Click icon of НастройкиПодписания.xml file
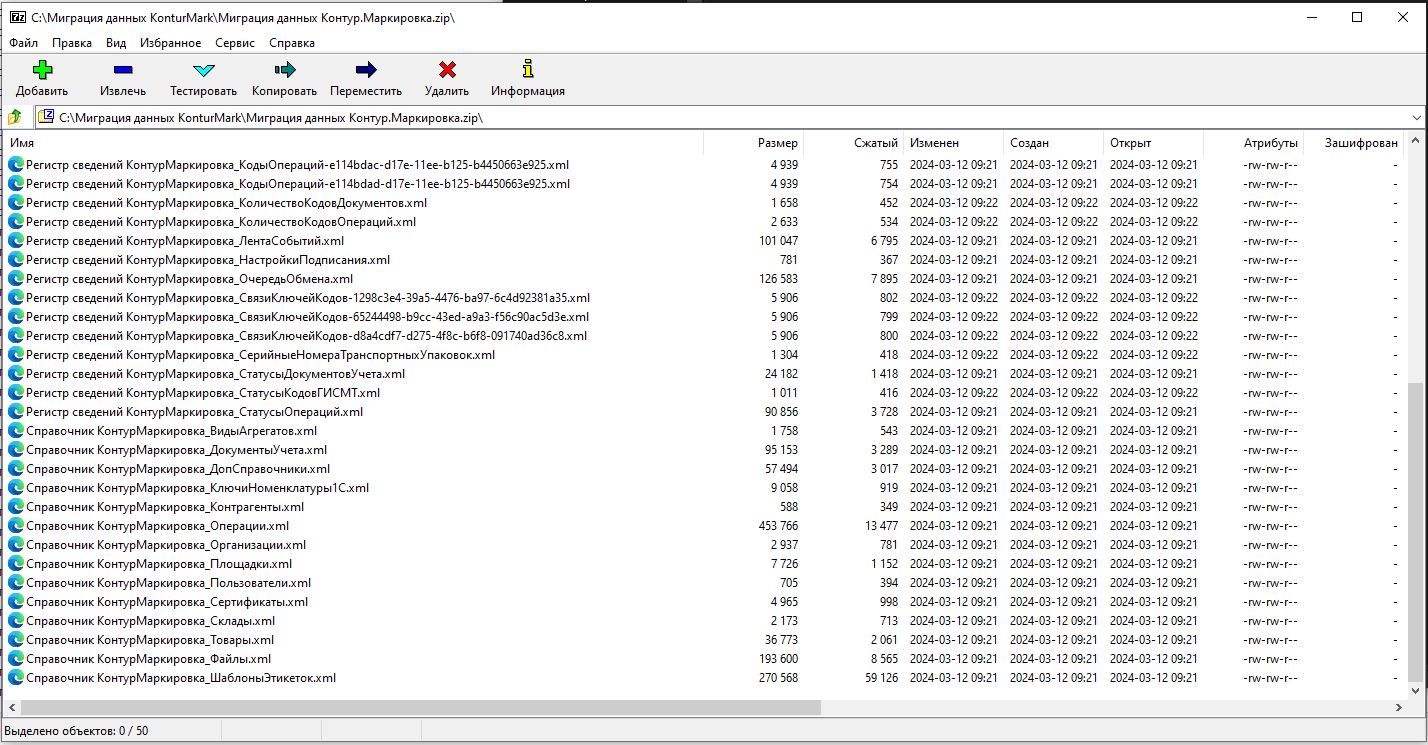Image resolution: width=1428 pixels, height=745 pixels. tap(15, 260)
